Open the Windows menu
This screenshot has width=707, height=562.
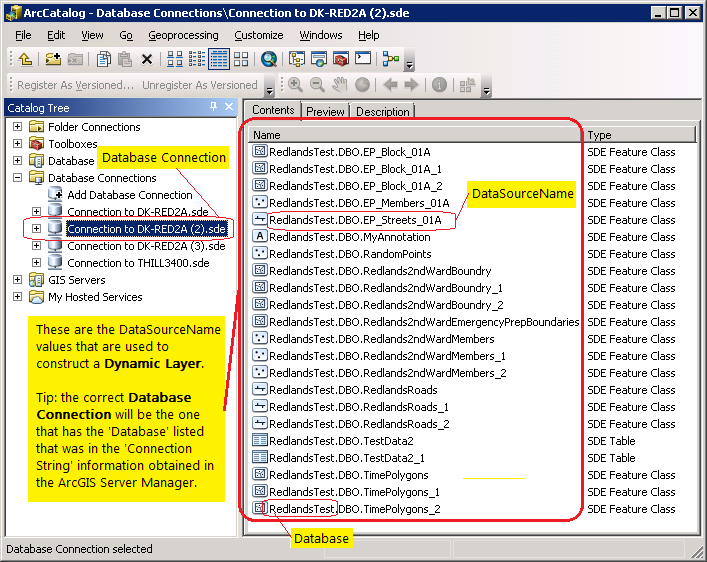[321, 35]
